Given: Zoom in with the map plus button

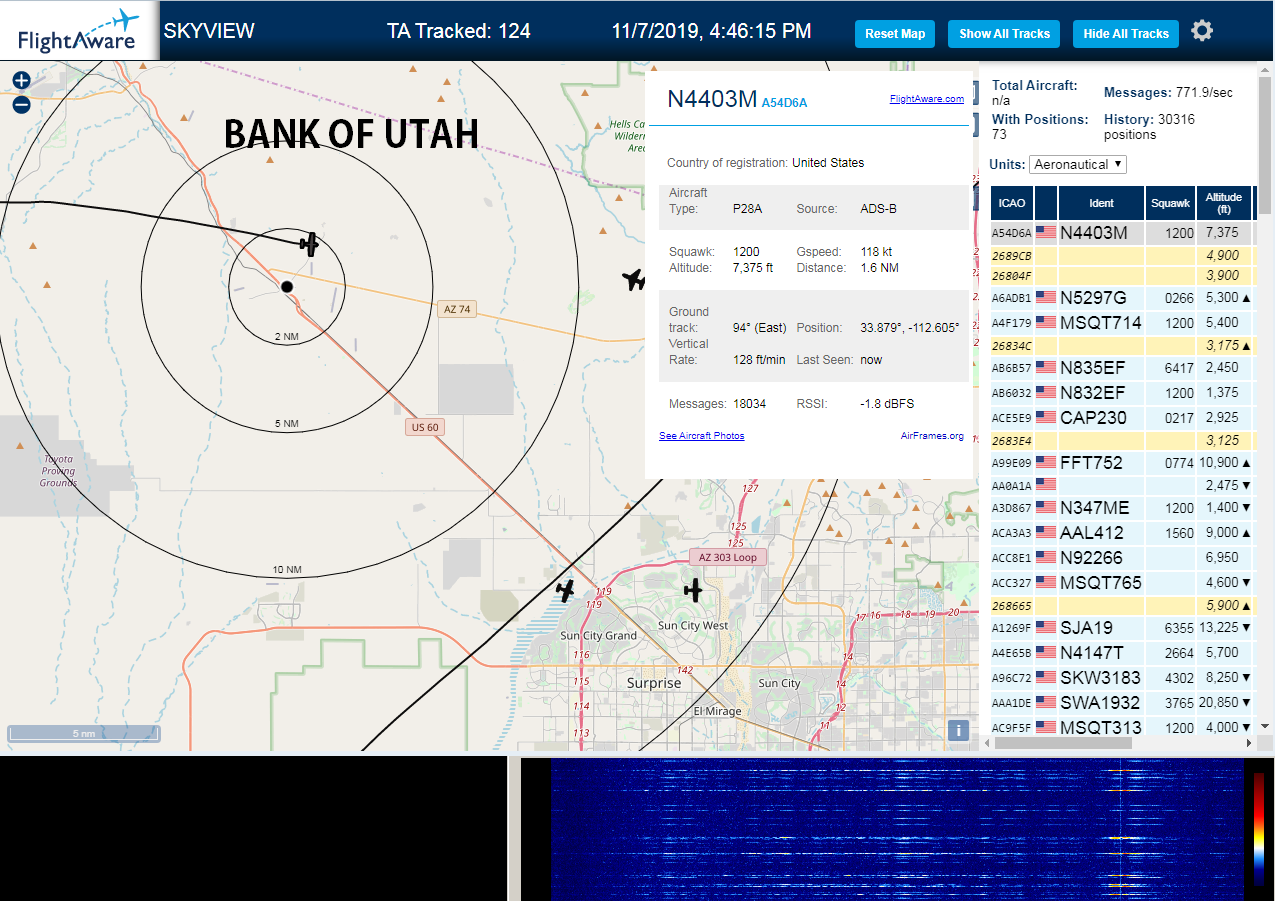Looking at the screenshot, I should tap(21, 81).
